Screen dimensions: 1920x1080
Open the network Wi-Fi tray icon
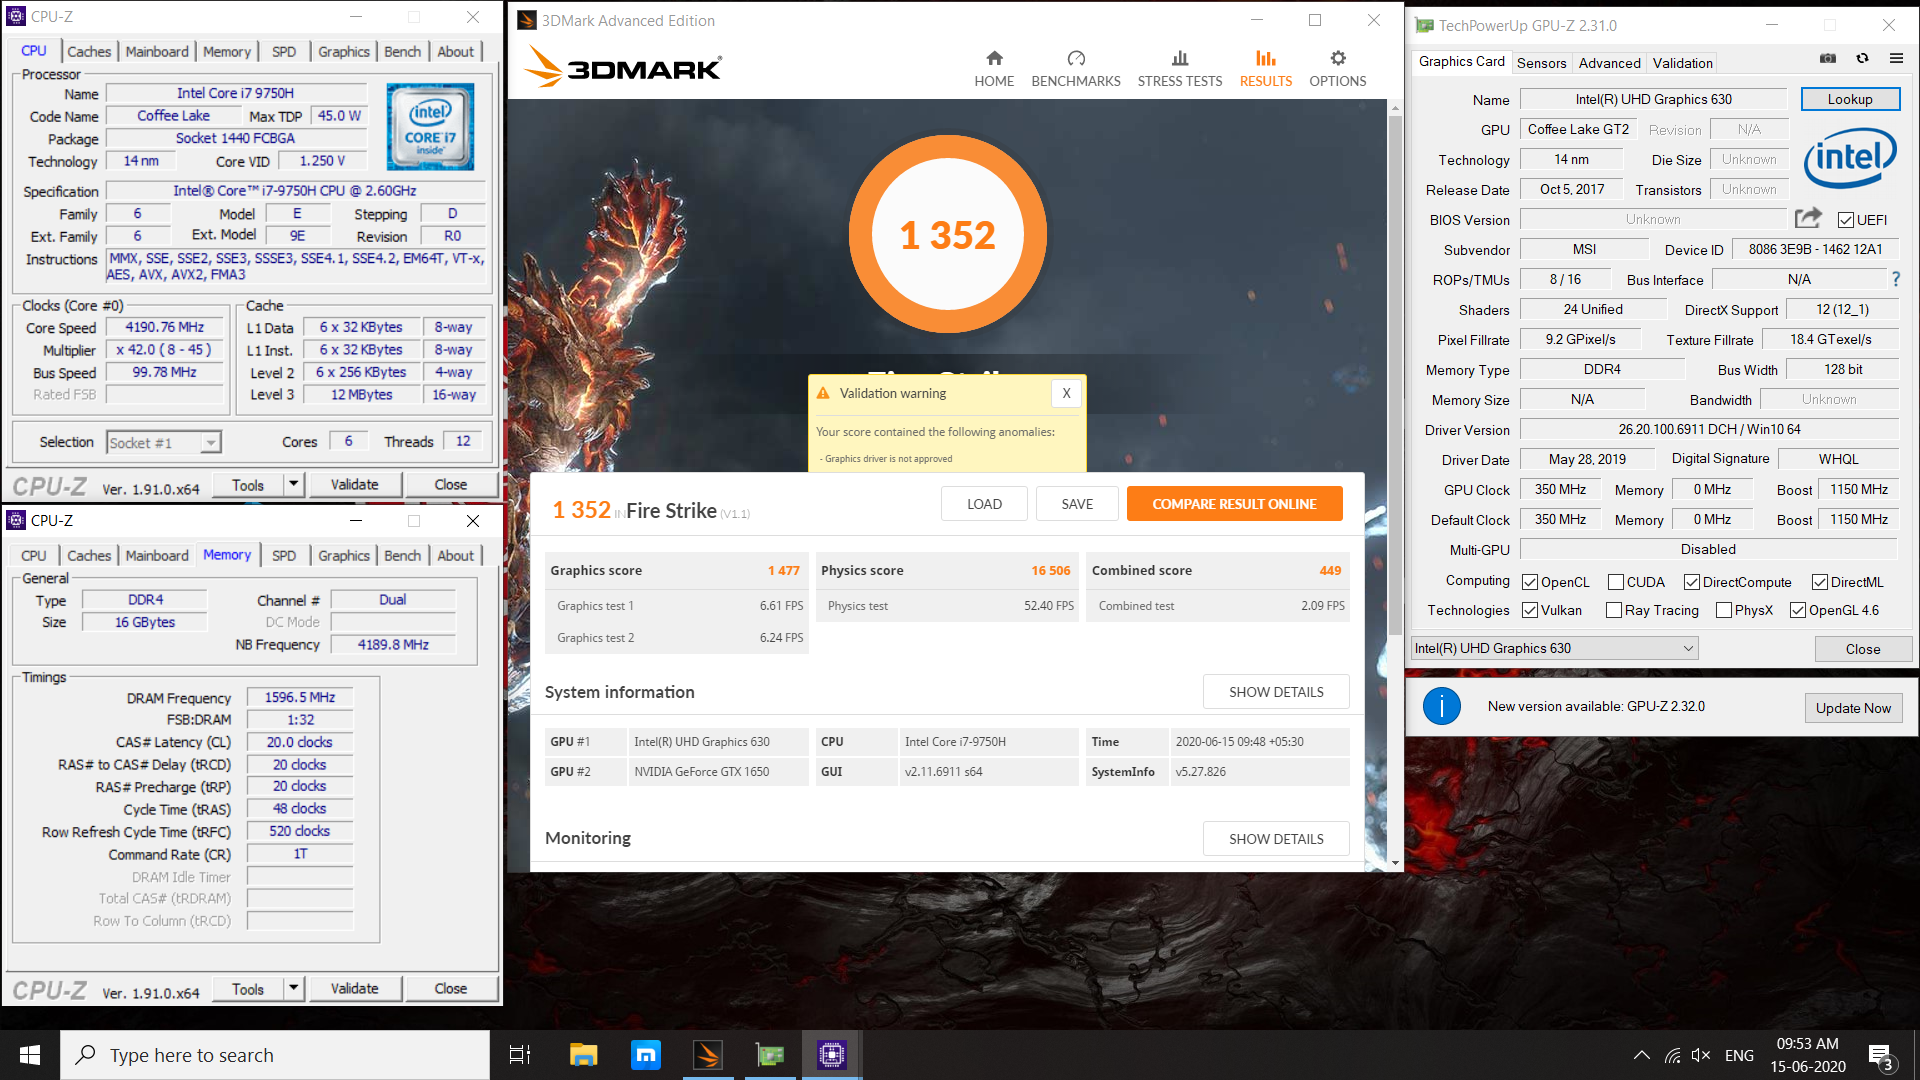point(1672,1055)
